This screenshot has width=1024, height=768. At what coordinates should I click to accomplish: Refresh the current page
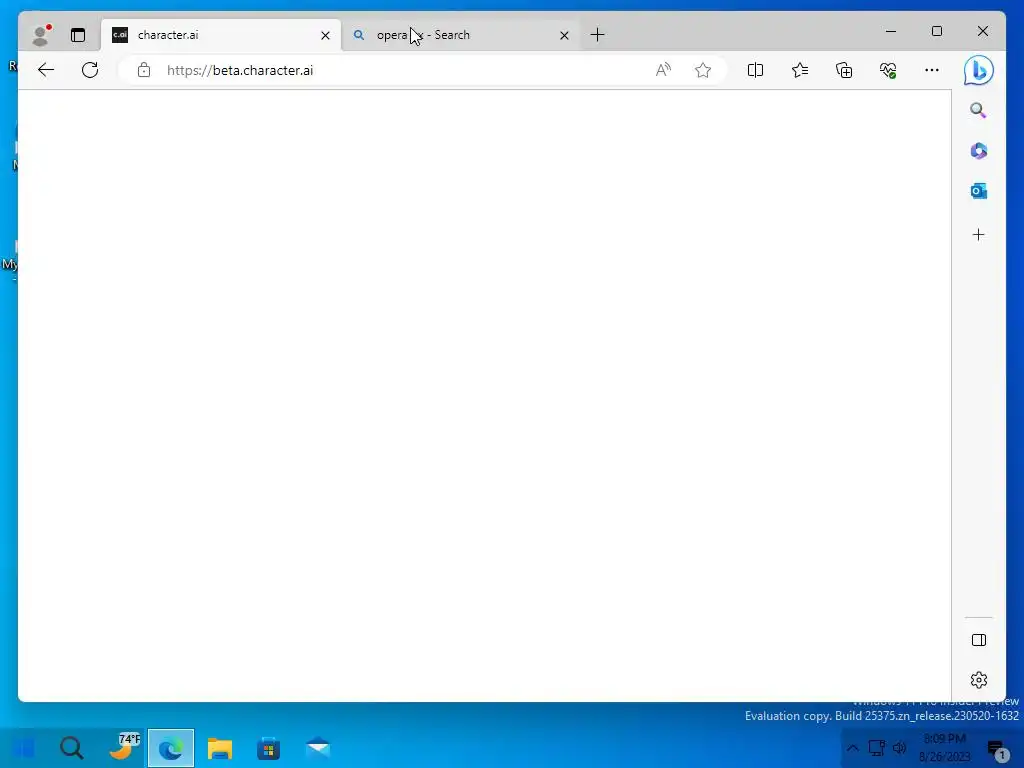coord(90,70)
